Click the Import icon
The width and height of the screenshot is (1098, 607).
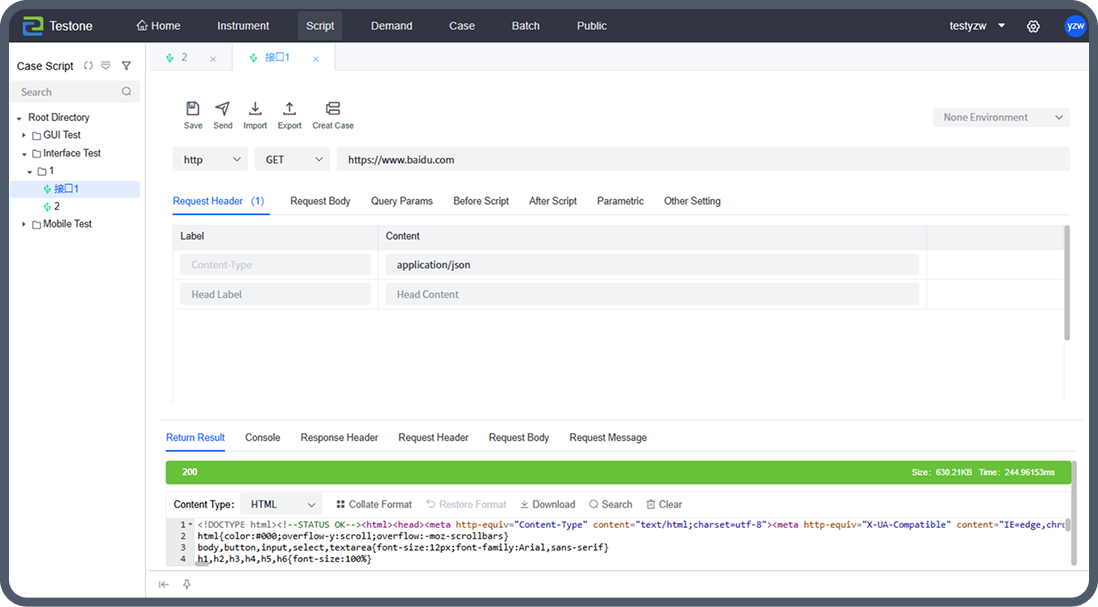point(255,109)
